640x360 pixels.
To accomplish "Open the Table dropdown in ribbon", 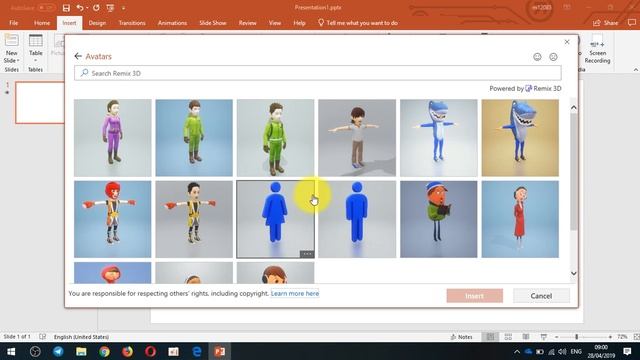I will point(36,49).
